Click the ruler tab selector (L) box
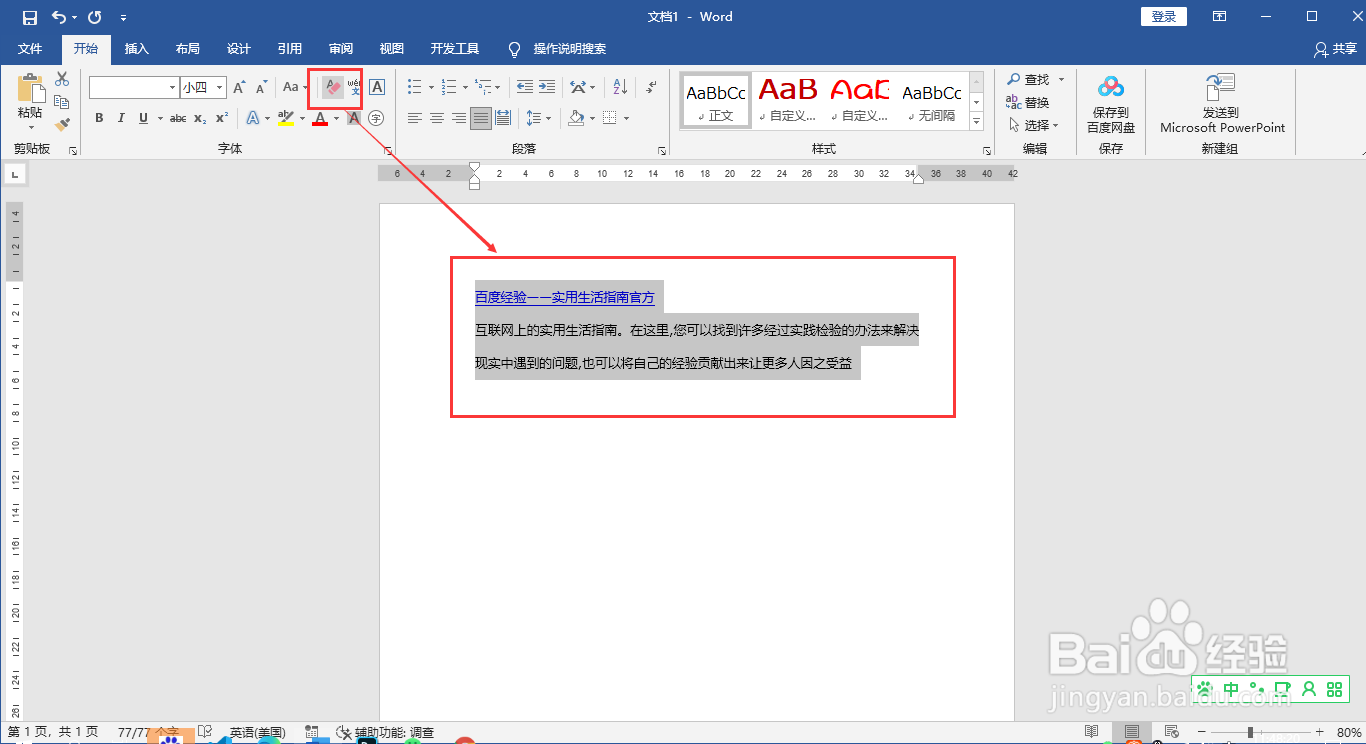Image resolution: width=1366 pixels, height=744 pixels. click(x=15, y=175)
